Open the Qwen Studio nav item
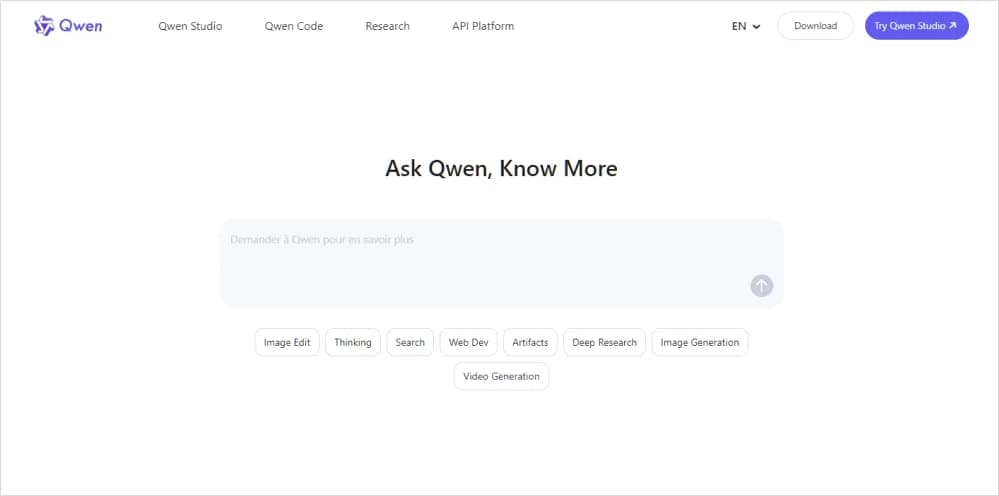This screenshot has width=999, height=496. (x=190, y=26)
